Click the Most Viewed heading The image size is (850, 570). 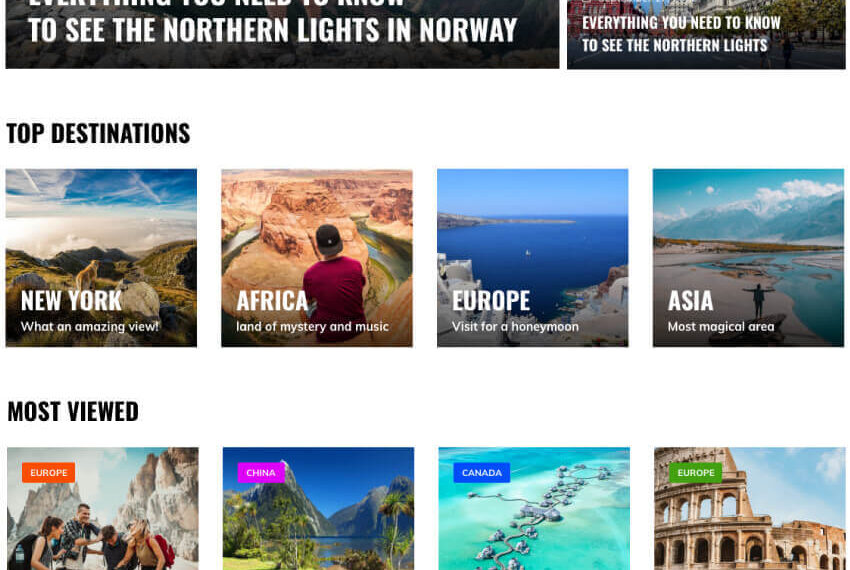pos(73,412)
